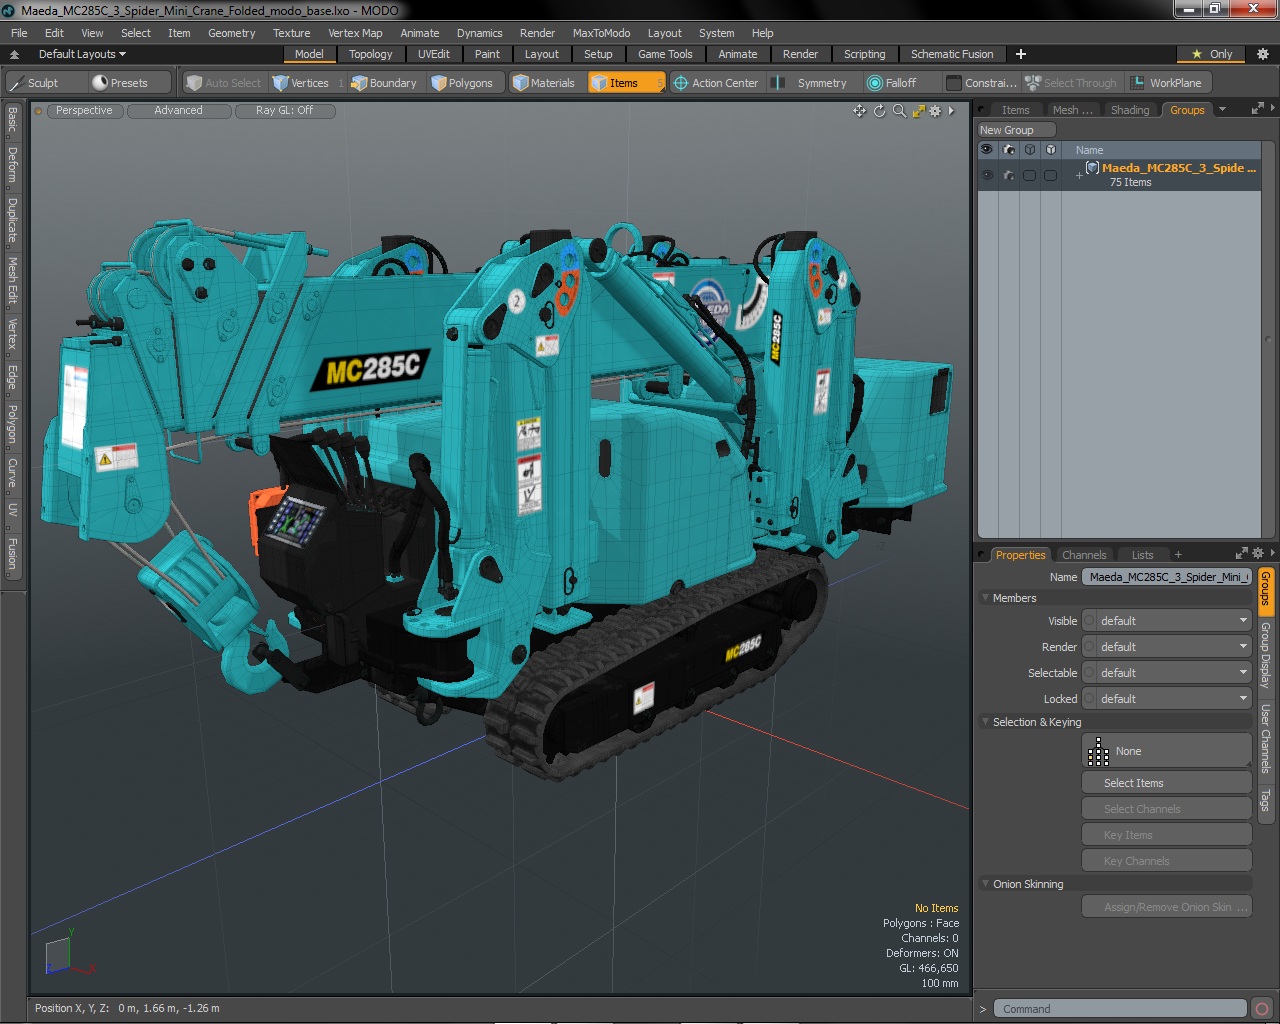Add a new layout tab with plus

tap(1021, 54)
